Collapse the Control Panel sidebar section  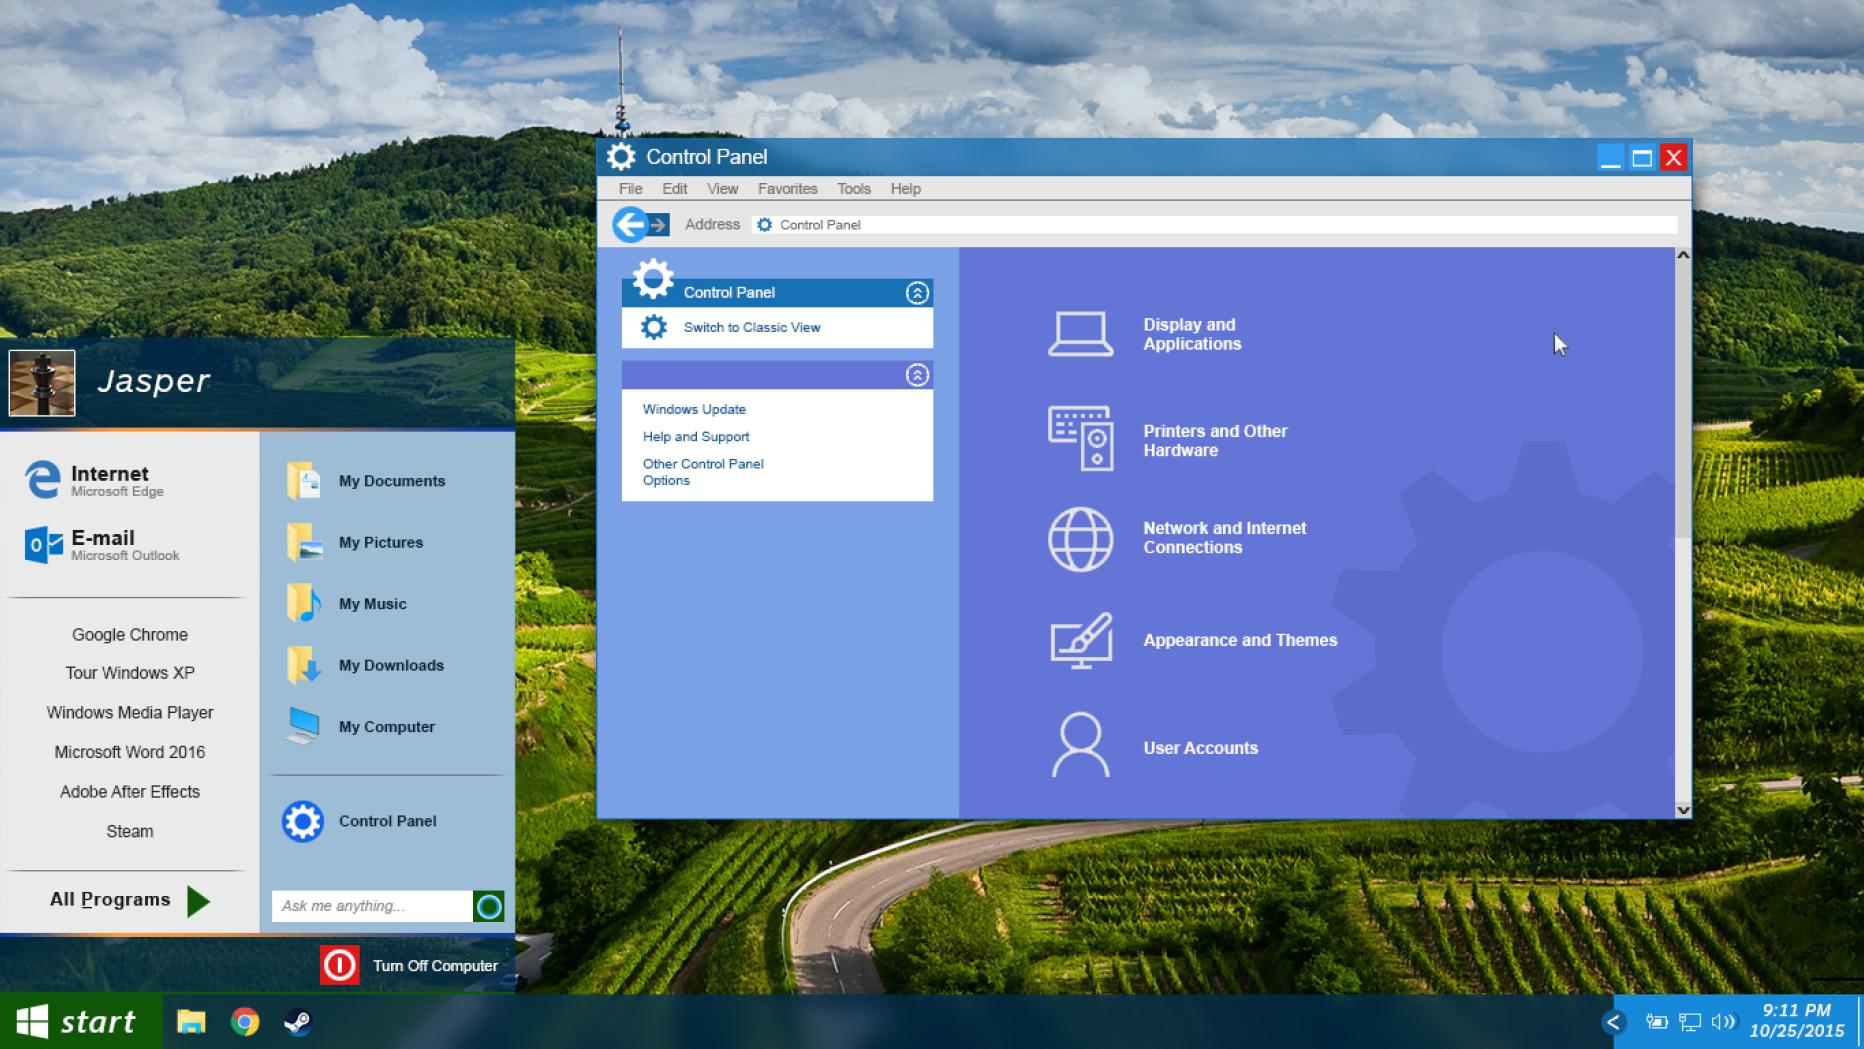915,292
